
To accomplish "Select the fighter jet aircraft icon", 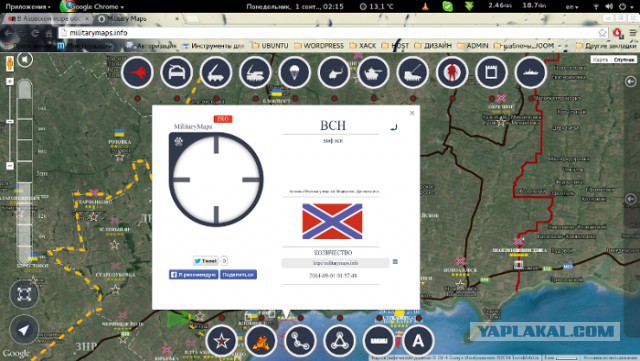I will (x=137, y=73).
